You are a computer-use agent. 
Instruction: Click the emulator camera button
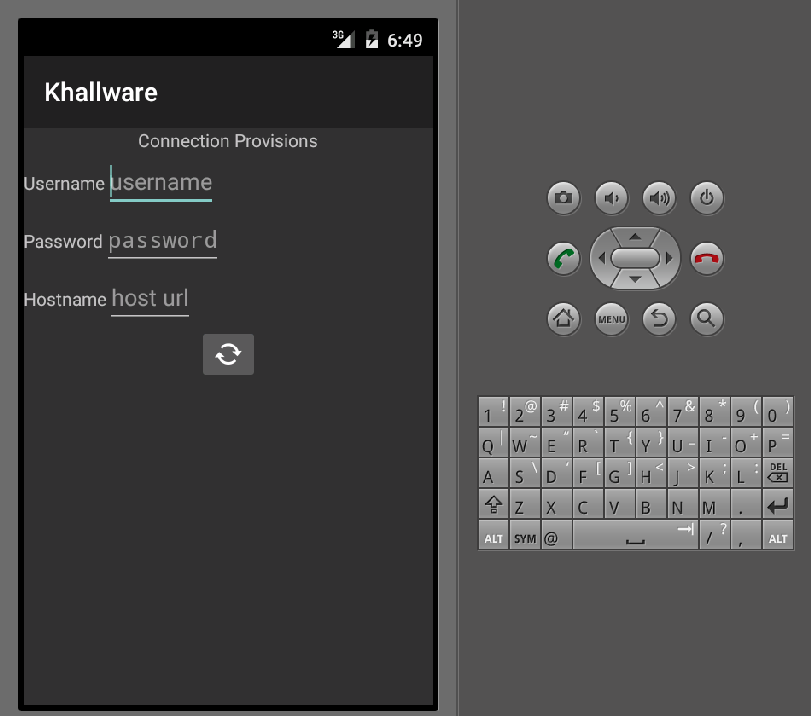tap(563, 198)
